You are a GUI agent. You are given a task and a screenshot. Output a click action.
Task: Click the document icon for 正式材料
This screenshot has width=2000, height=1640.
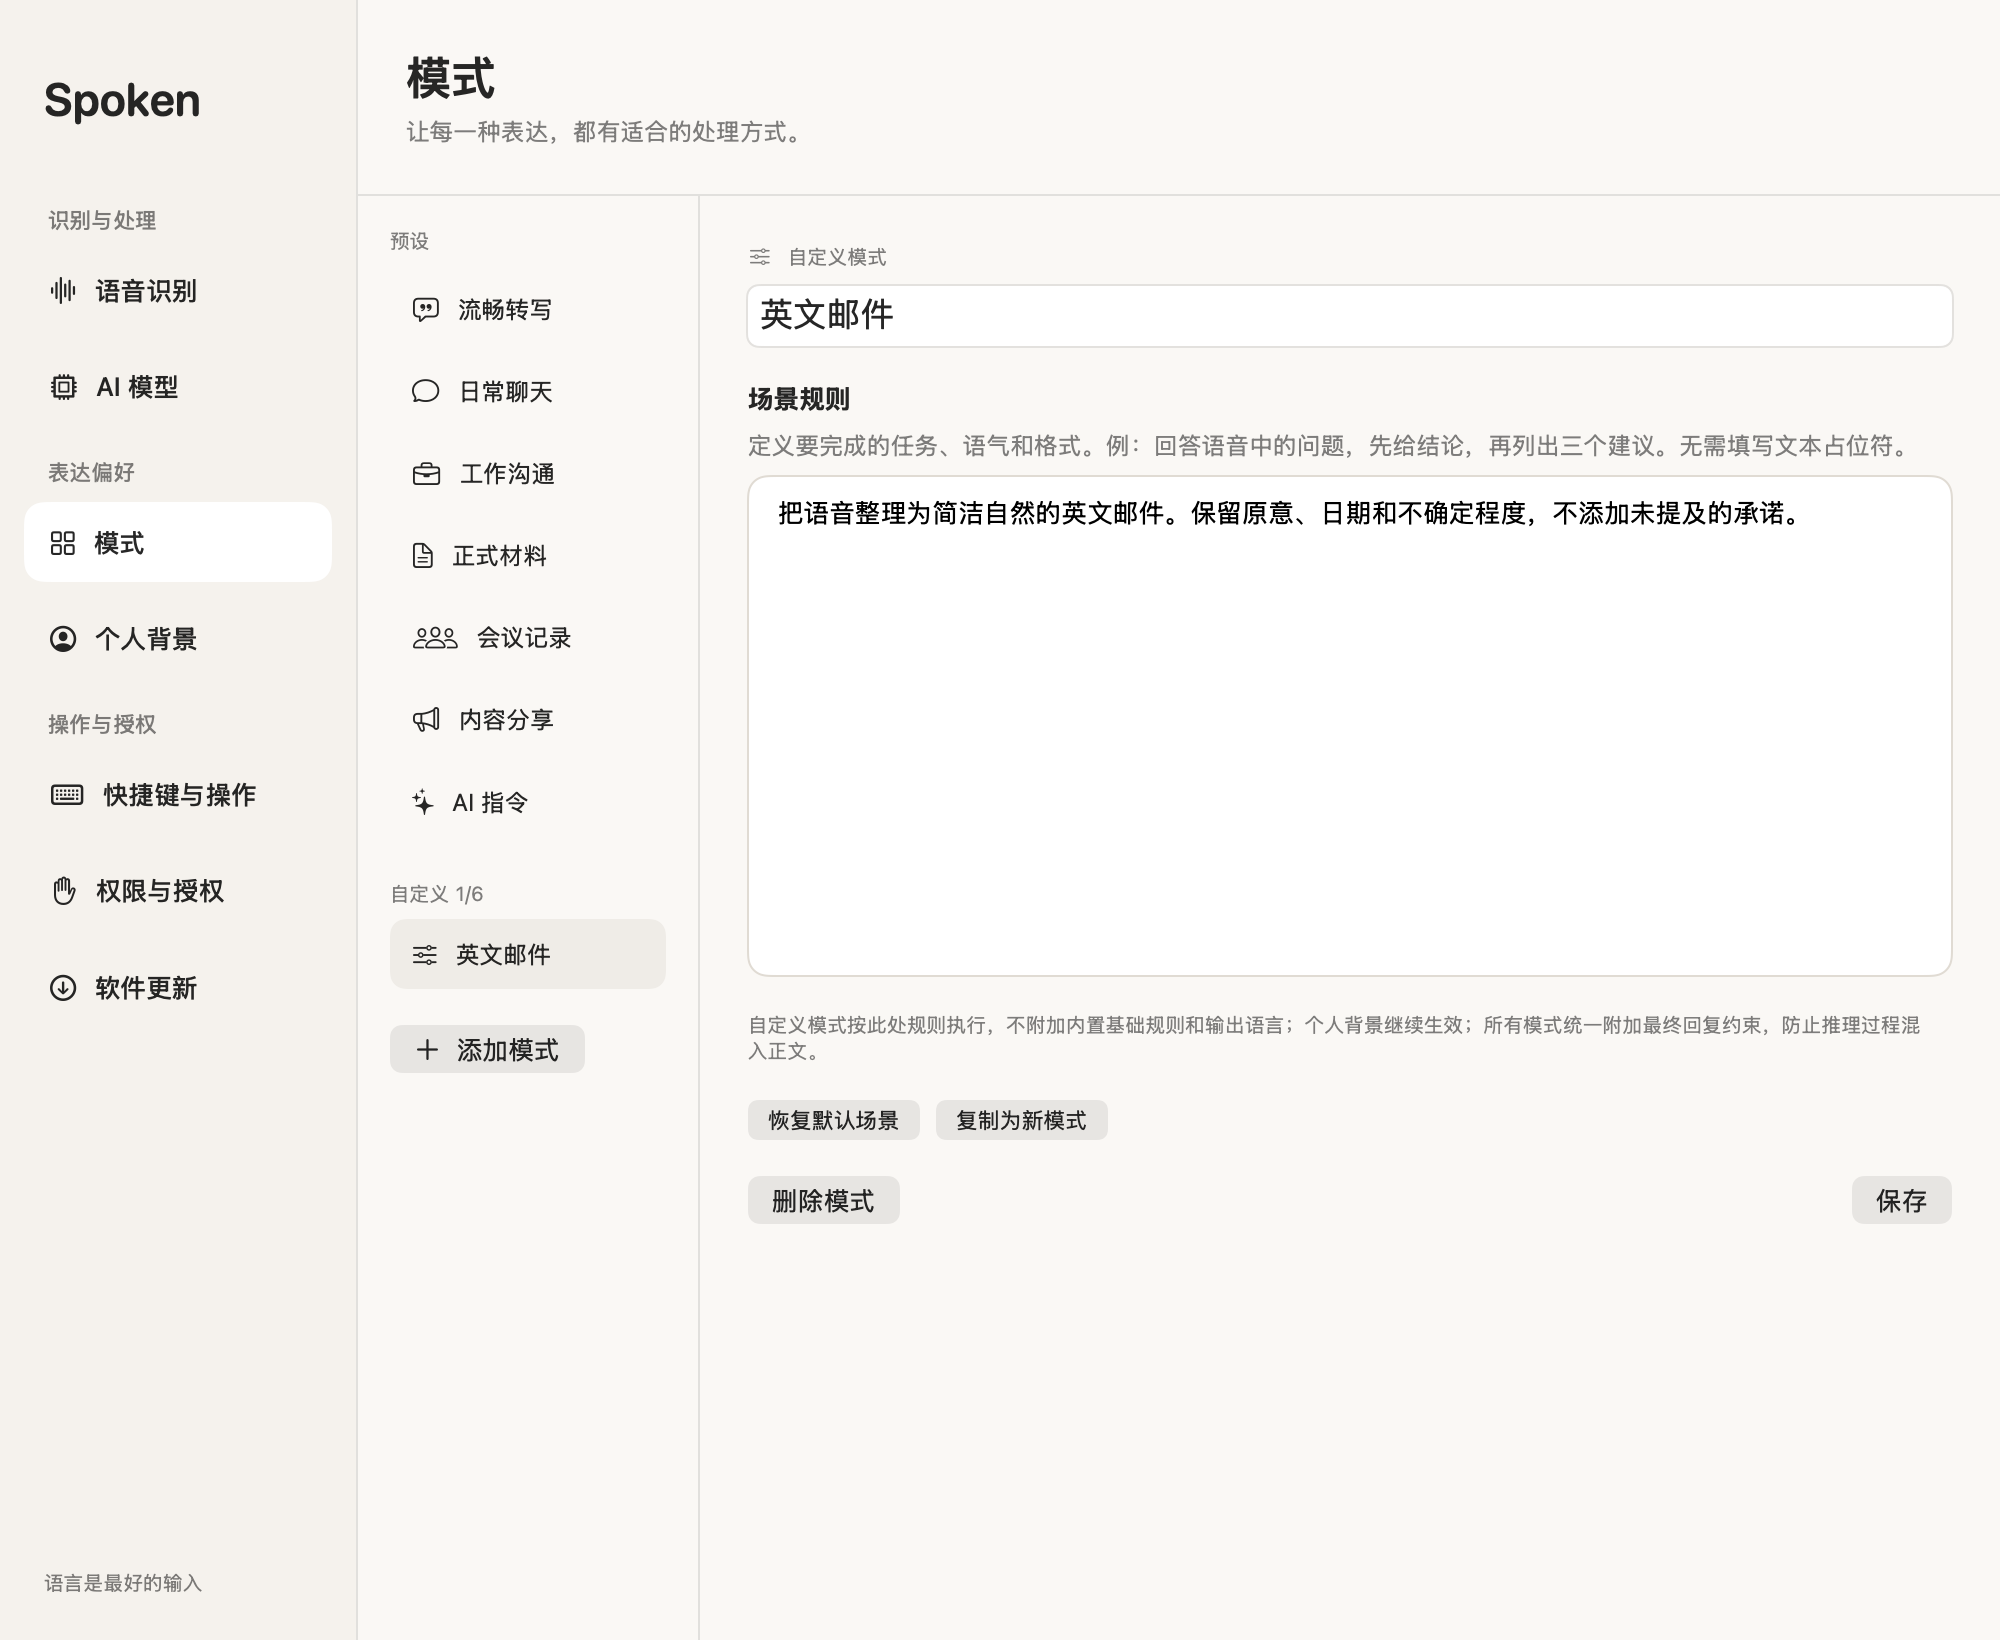coord(423,556)
